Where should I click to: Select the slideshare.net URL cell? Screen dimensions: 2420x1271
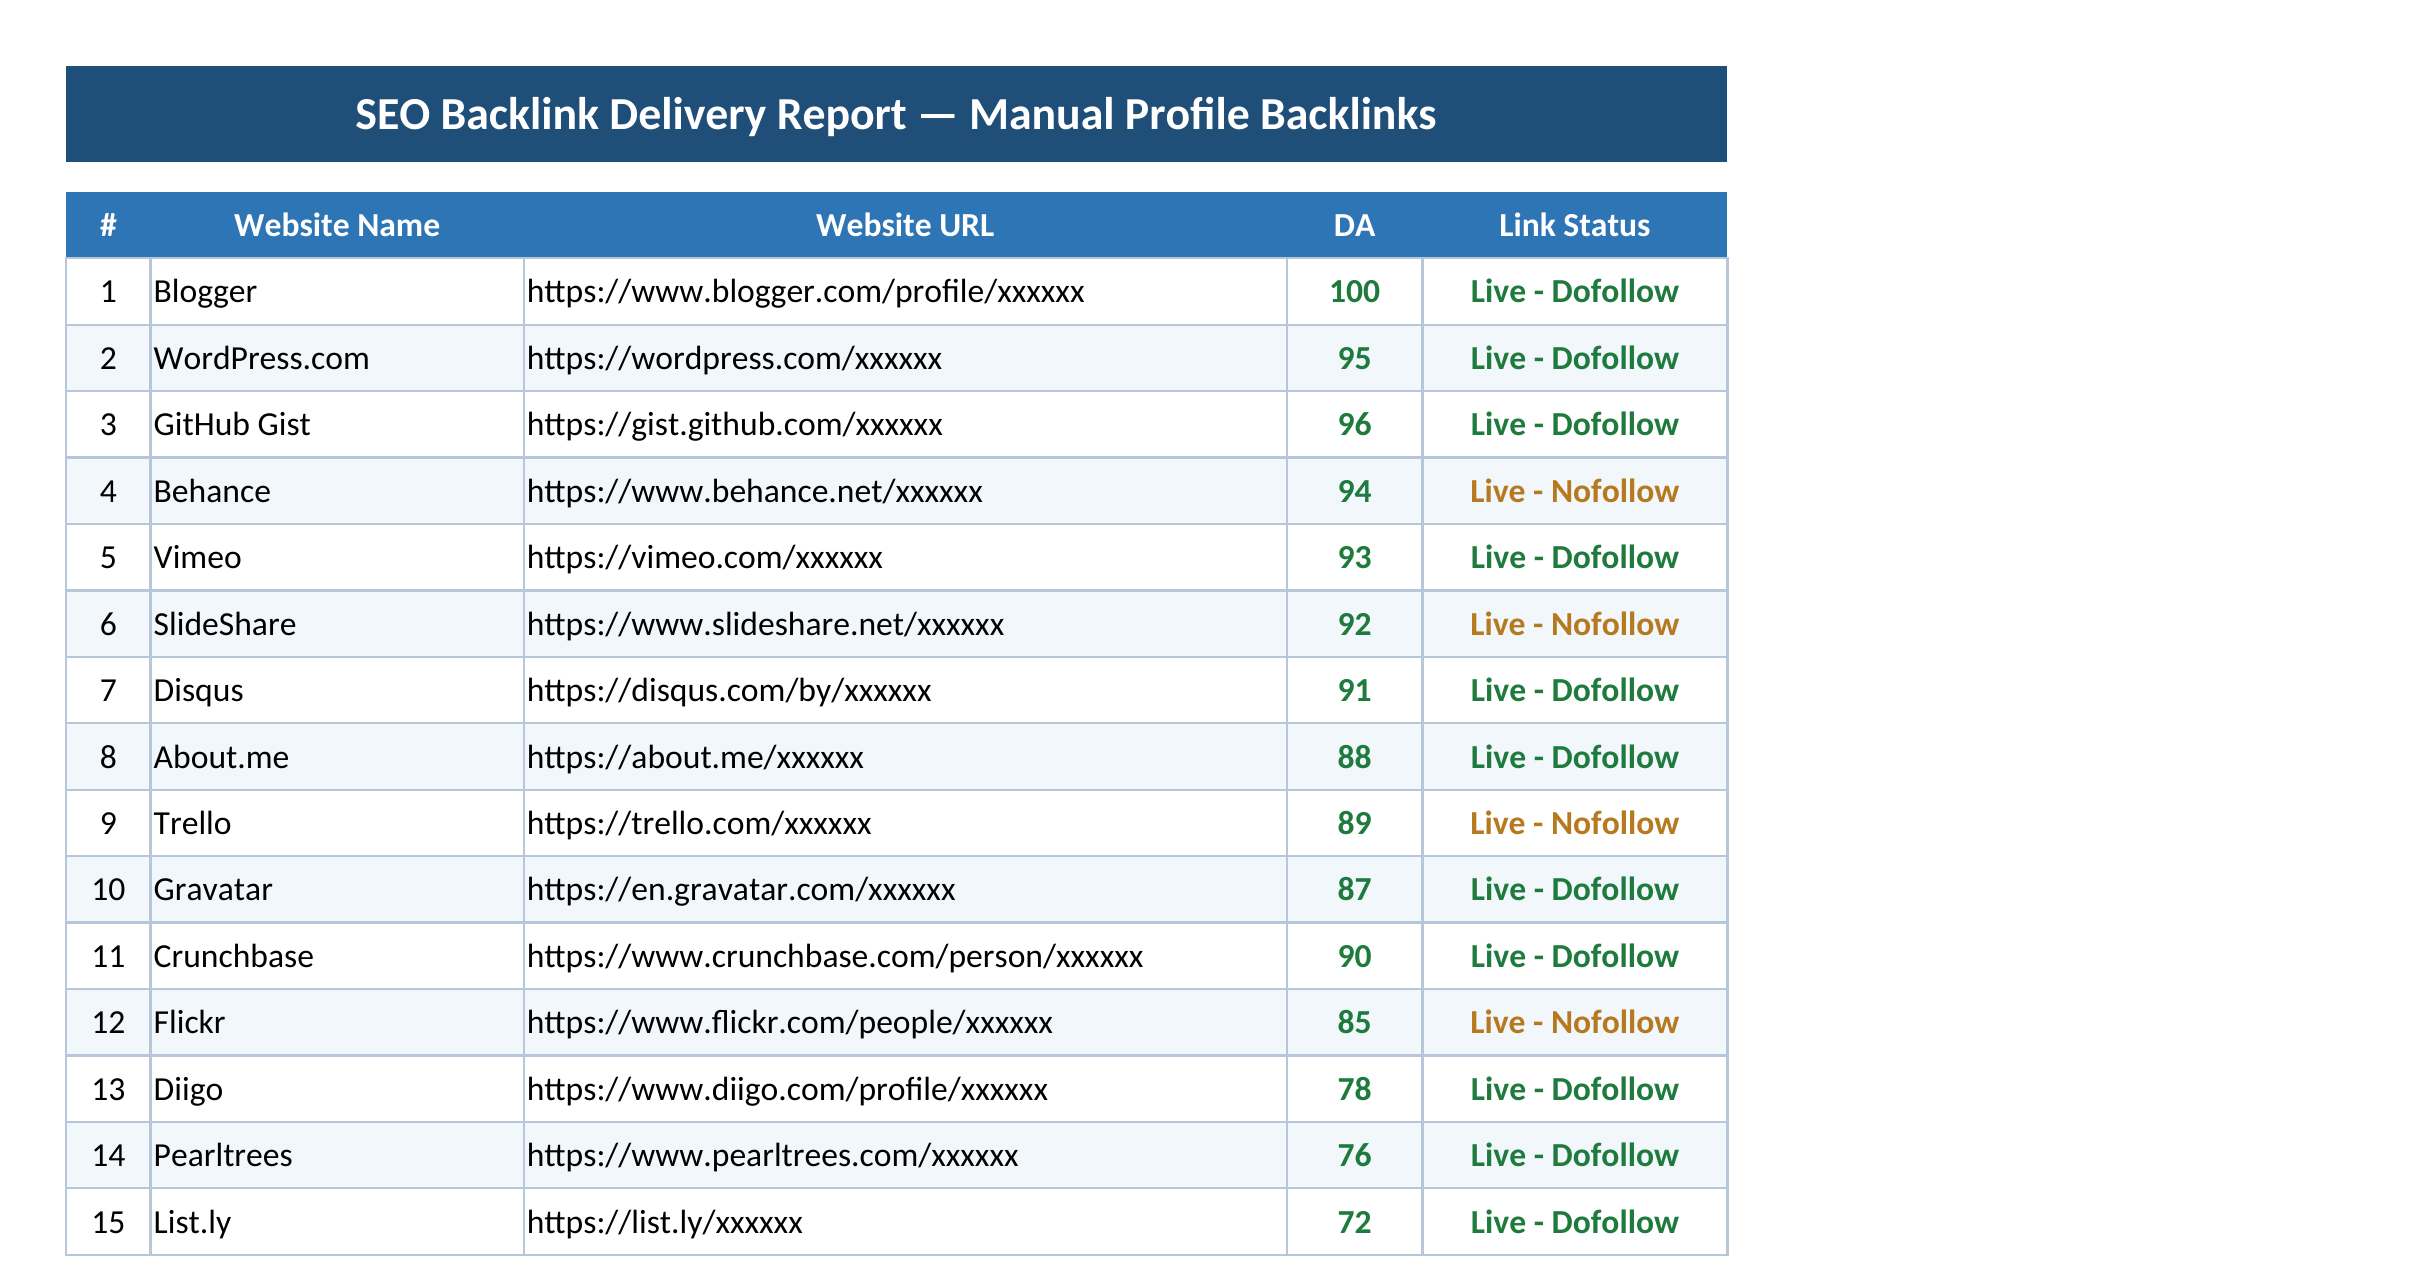[905, 624]
